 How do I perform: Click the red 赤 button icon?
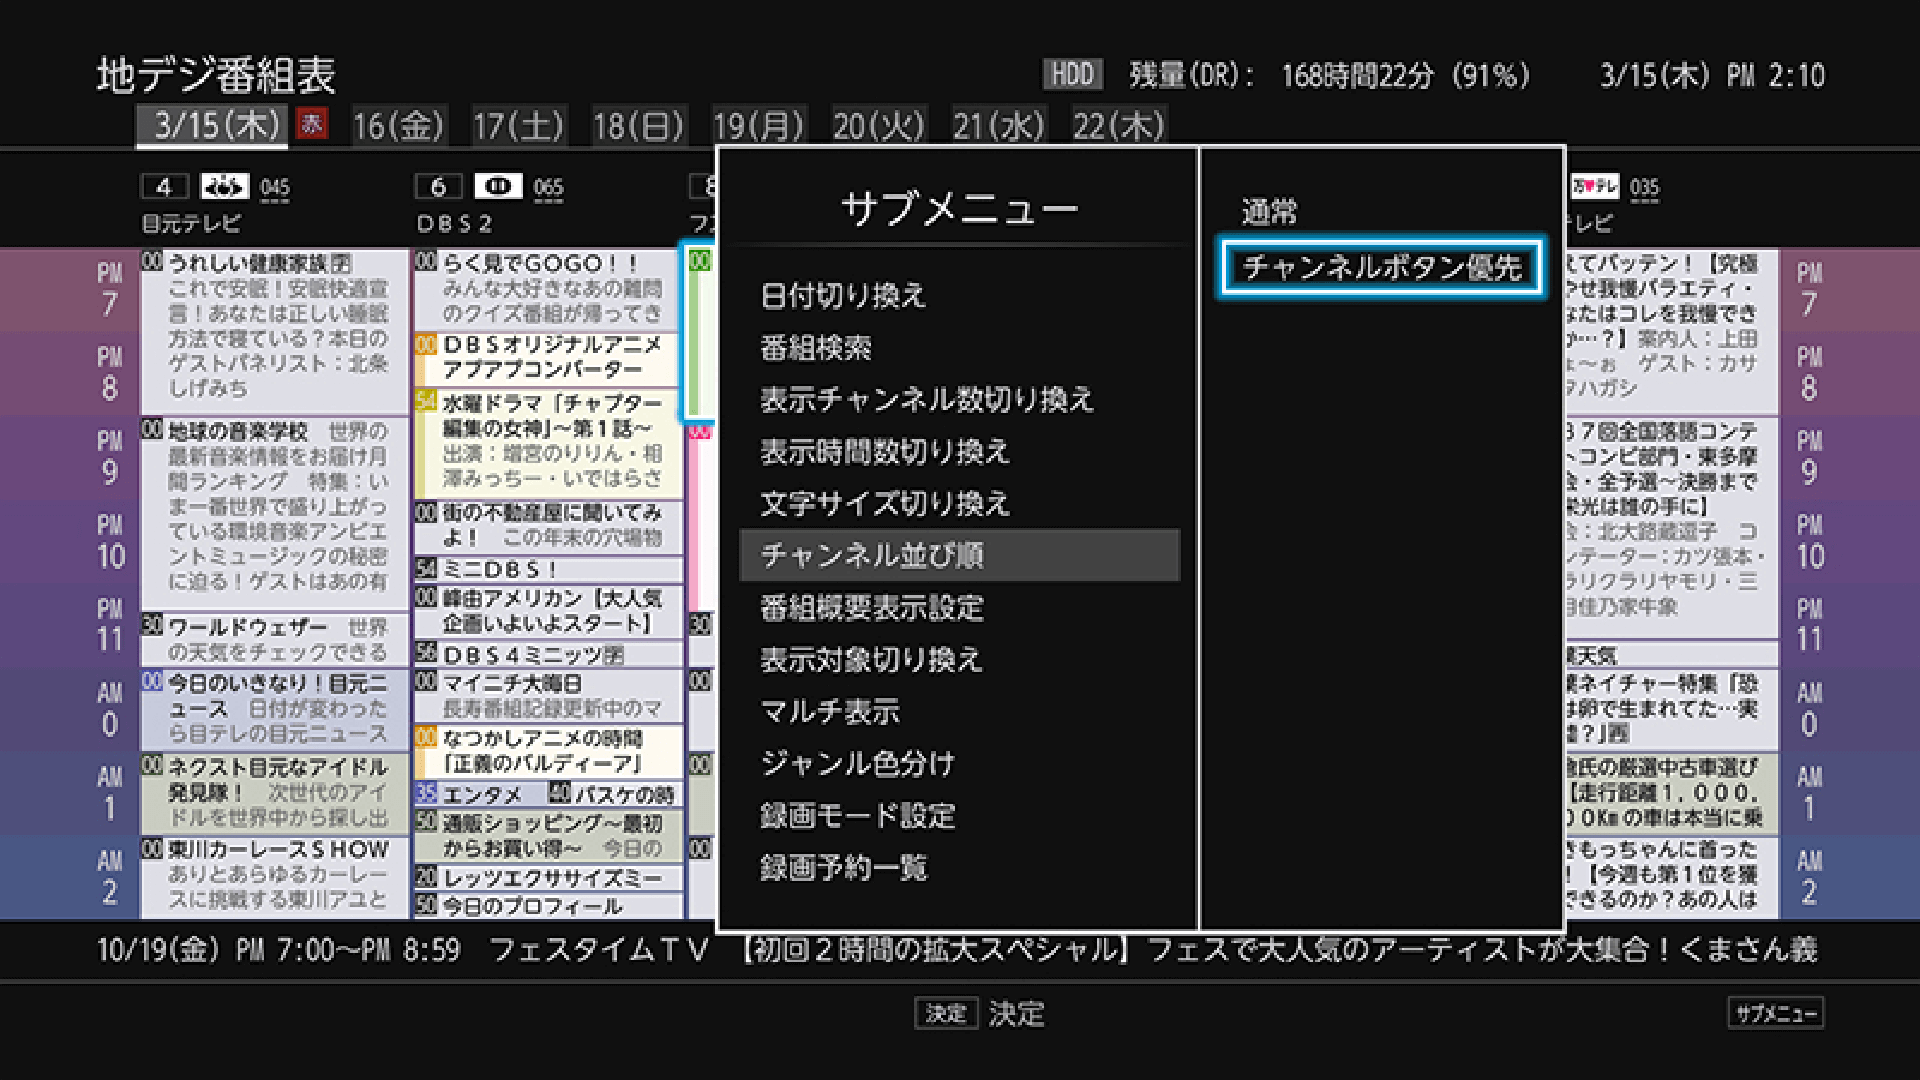click(x=312, y=124)
